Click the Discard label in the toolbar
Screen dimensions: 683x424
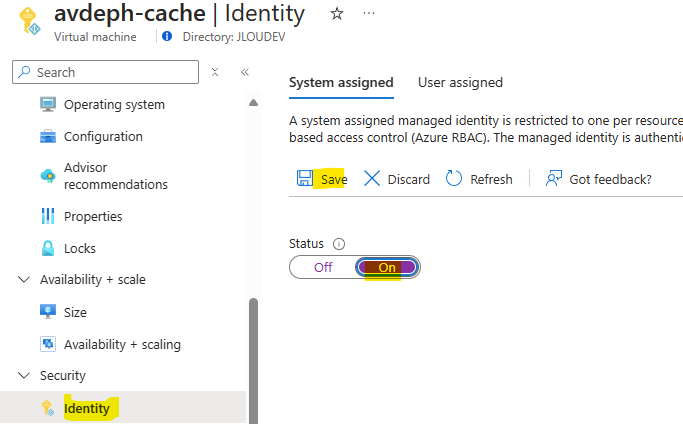[409, 179]
